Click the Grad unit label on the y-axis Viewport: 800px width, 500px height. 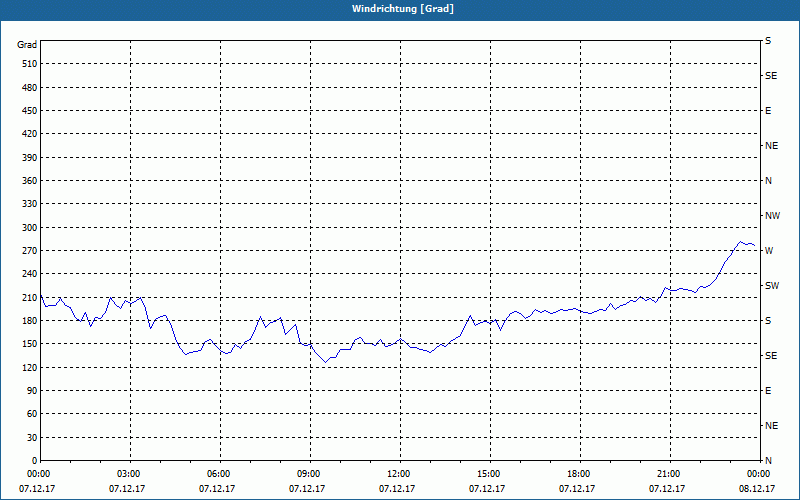pos(27,45)
